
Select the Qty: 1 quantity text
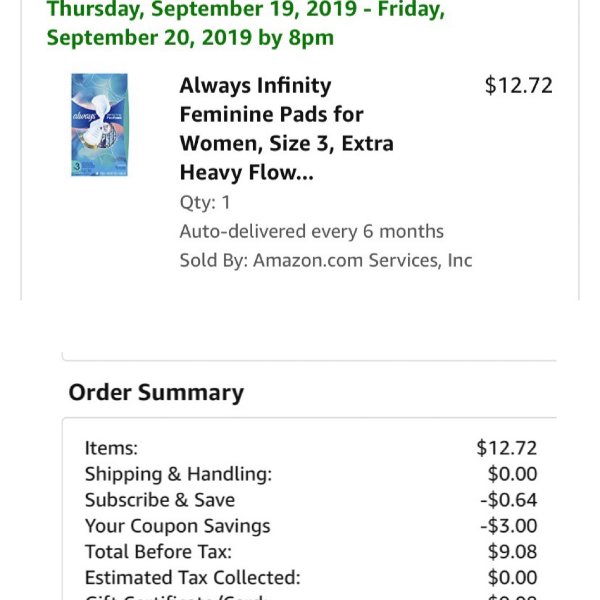pyautogui.click(x=205, y=202)
